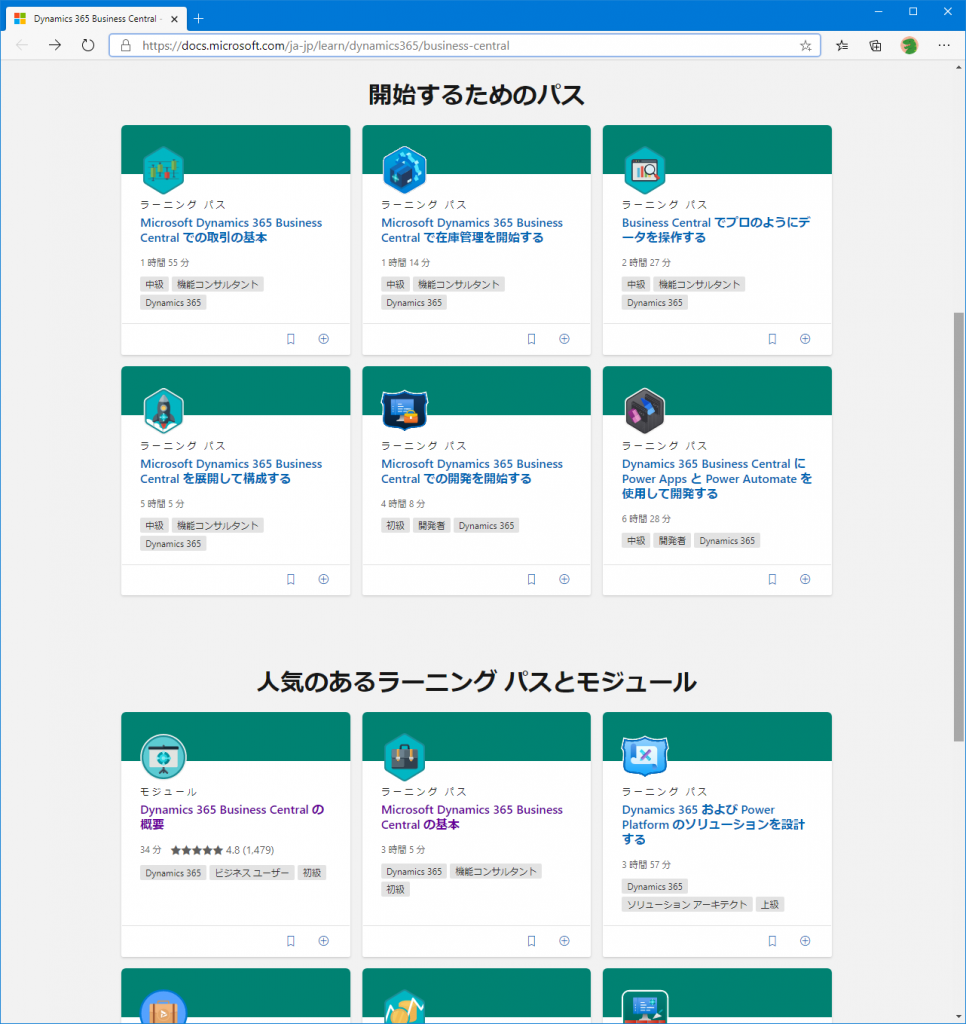Open Business Central での取引の基本 link
The height and width of the screenshot is (1024, 966).
point(231,230)
